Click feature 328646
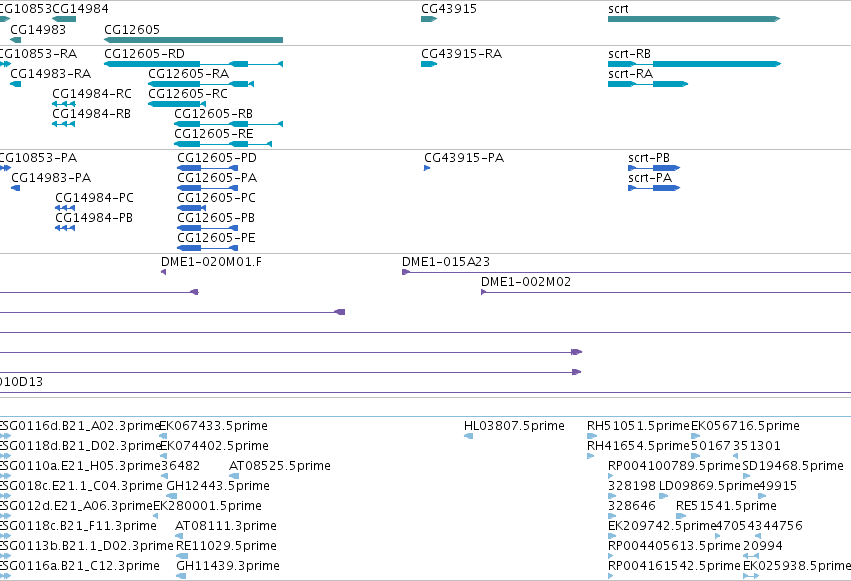This screenshot has height=581, width=851. (632, 506)
